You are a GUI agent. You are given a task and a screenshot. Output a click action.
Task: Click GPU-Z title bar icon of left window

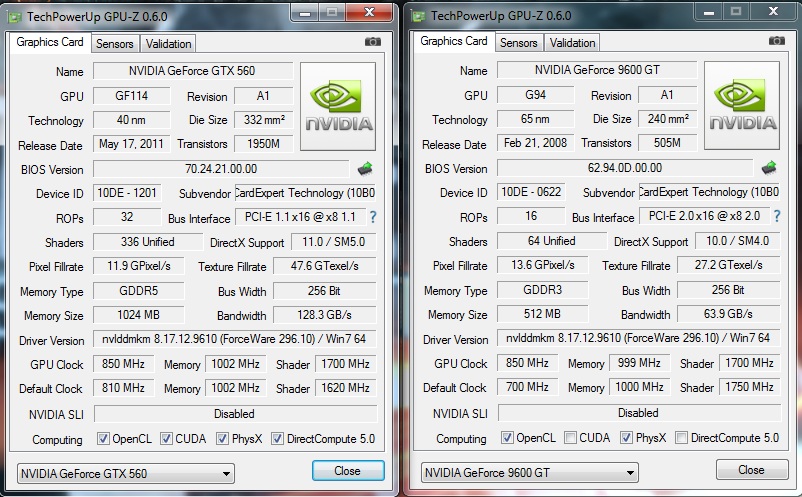[14, 17]
